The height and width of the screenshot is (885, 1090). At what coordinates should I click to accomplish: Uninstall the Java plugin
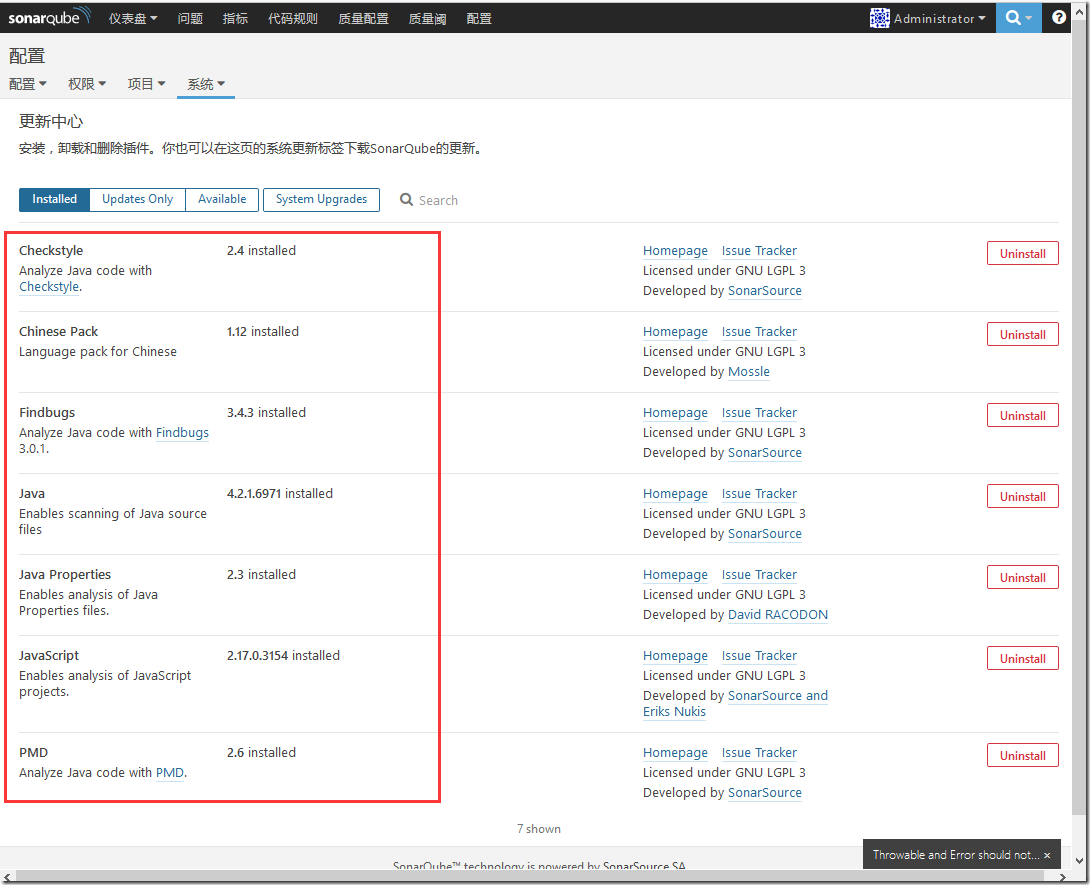1023,496
